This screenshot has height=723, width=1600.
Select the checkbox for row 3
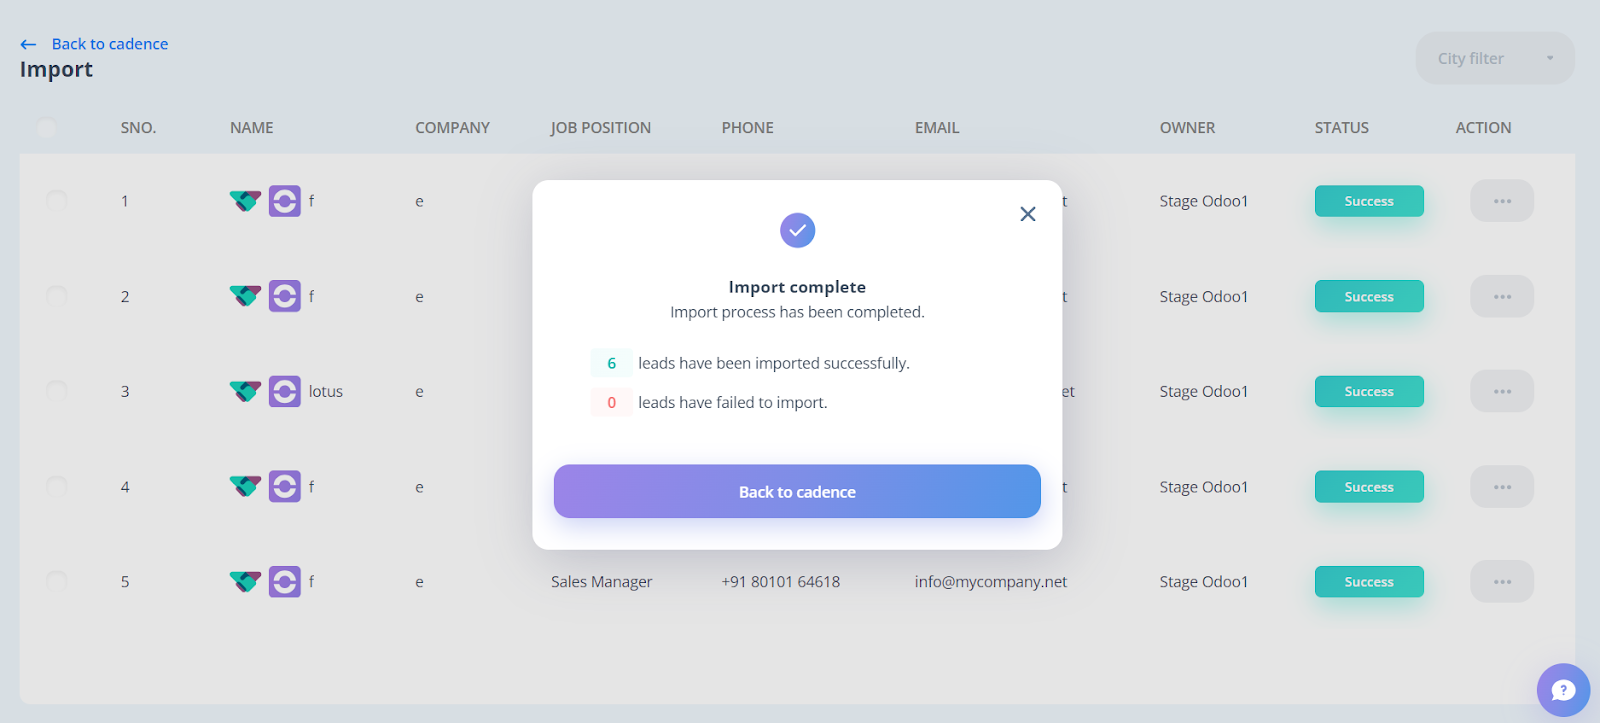(57, 391)
